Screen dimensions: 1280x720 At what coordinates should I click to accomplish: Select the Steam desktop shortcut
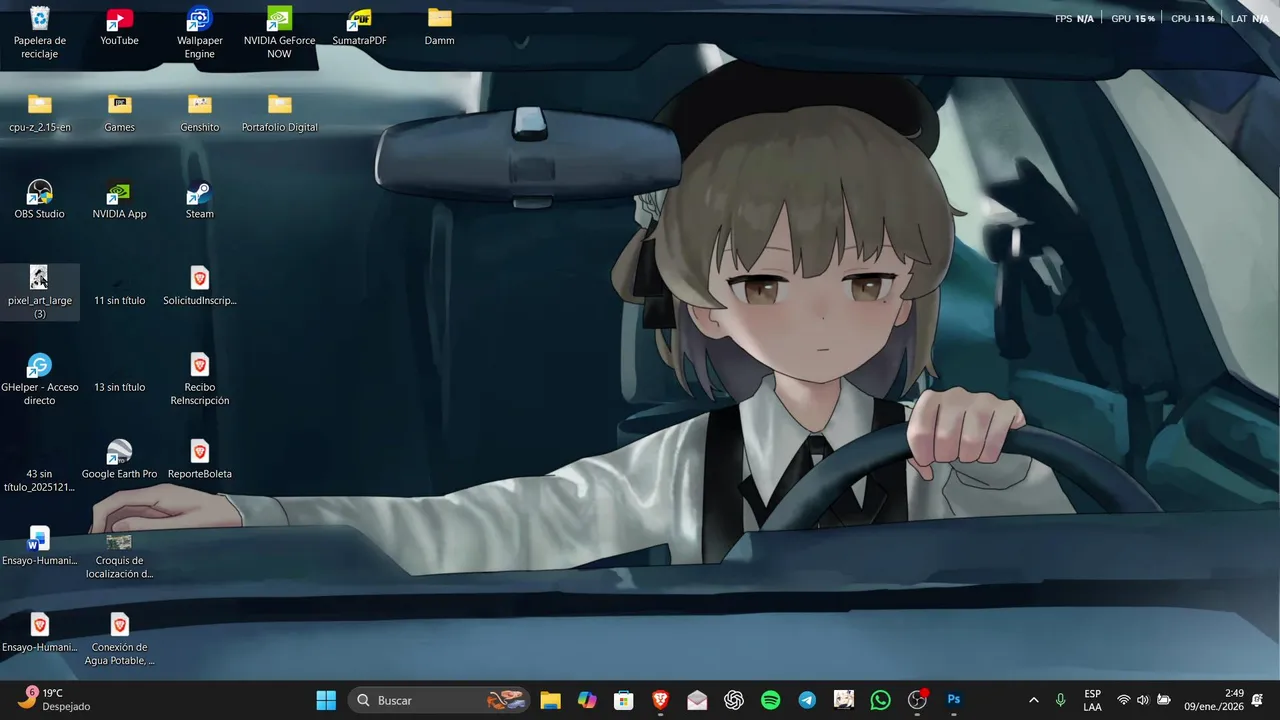pyautogui.click(x=199, y=200)
